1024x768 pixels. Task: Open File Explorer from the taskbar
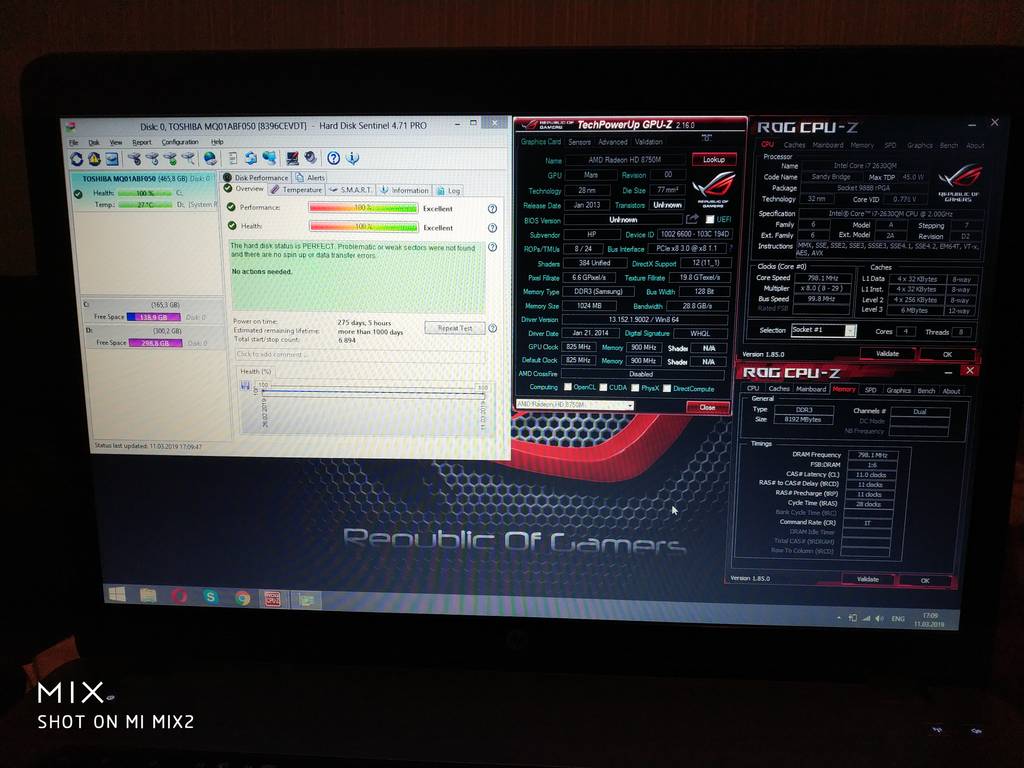click(148, 595)
